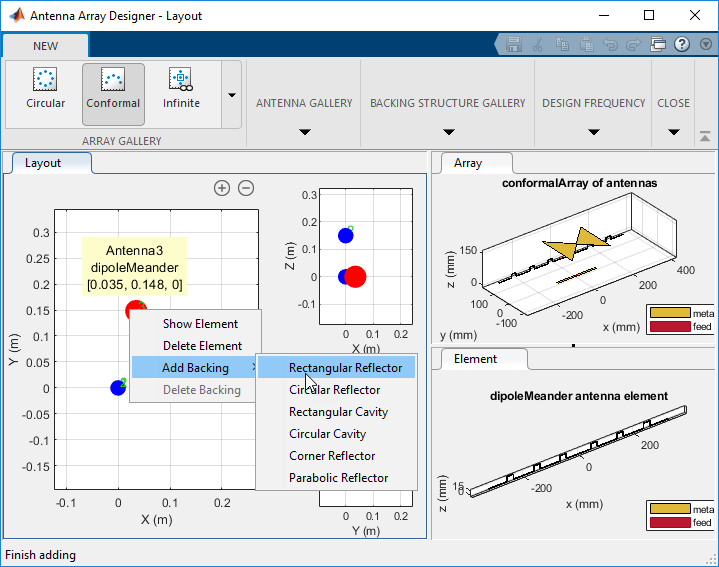Image resolution: width=719 pixels, height=567 pixels.
Task: Open Help question mark icon
Action: point(682,44)
